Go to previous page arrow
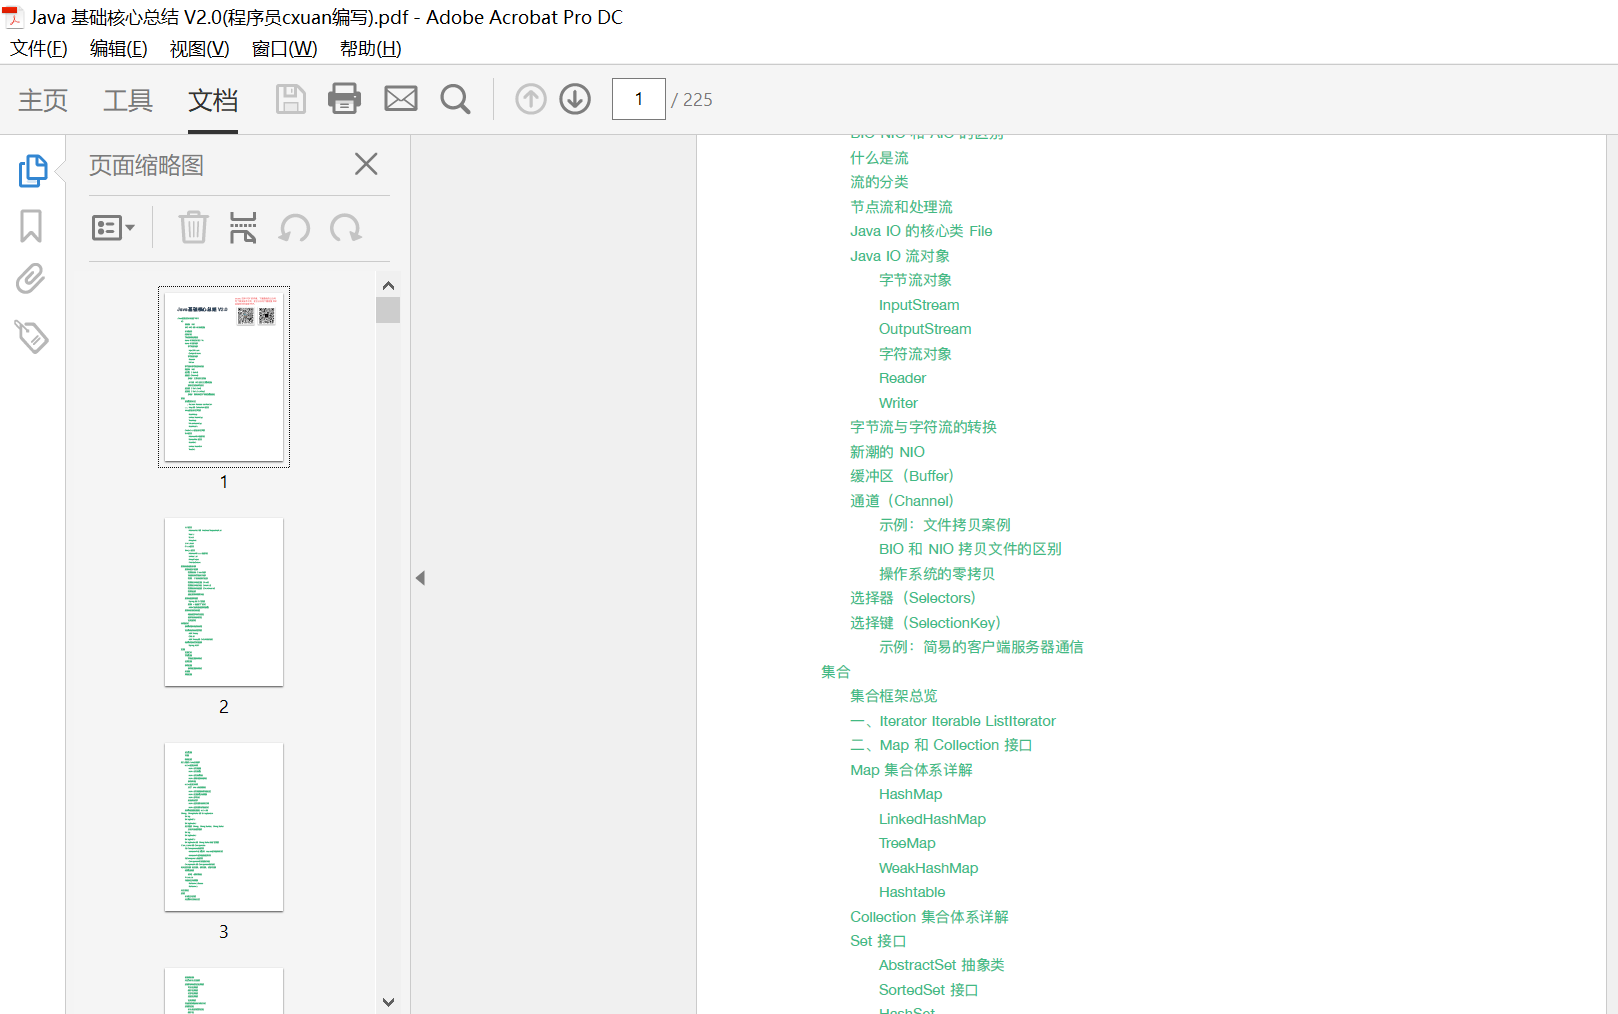Image resolution: width=1618 pixels, height=1014 pixels. [x=531, y=99]
